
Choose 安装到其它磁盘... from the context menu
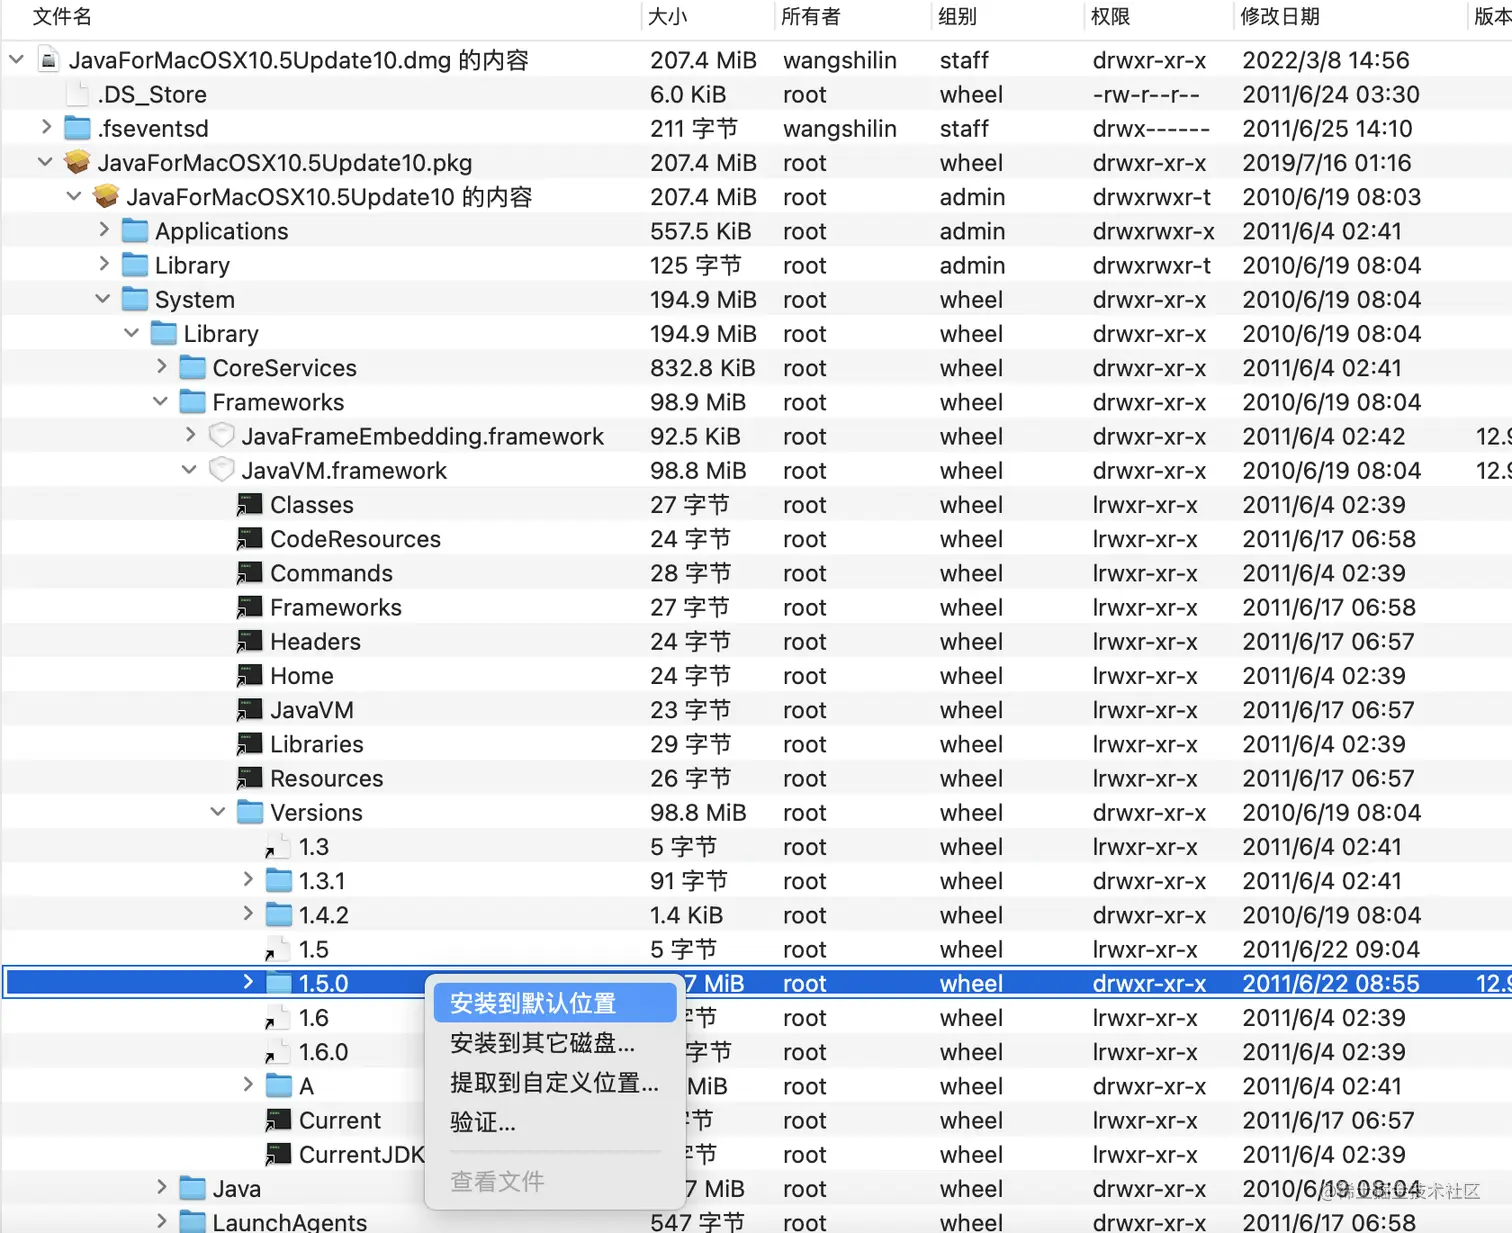pyautogui.click(x=555, y=1043)
